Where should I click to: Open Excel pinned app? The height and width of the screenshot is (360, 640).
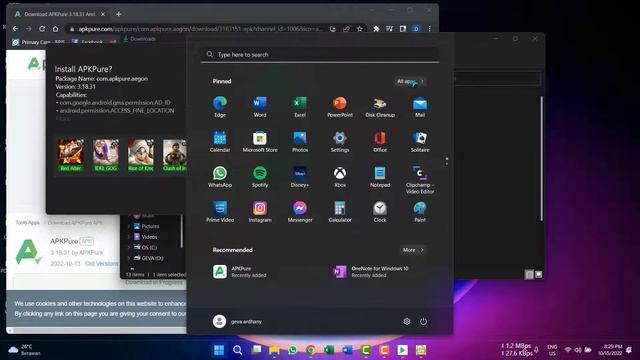[x=300, y=107]
